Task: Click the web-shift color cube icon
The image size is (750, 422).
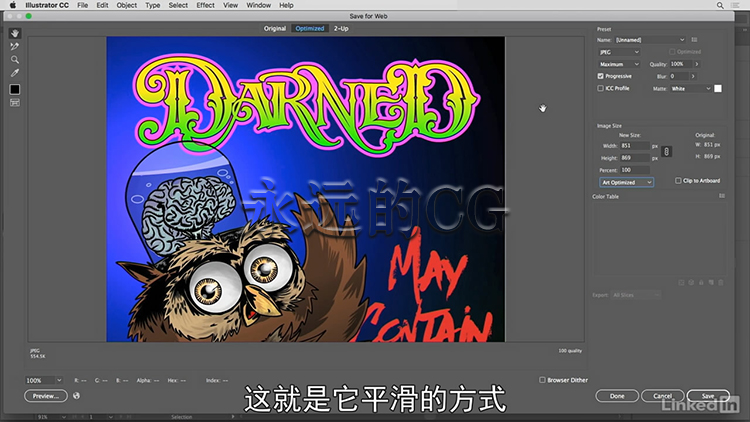Action: [691, 283]
